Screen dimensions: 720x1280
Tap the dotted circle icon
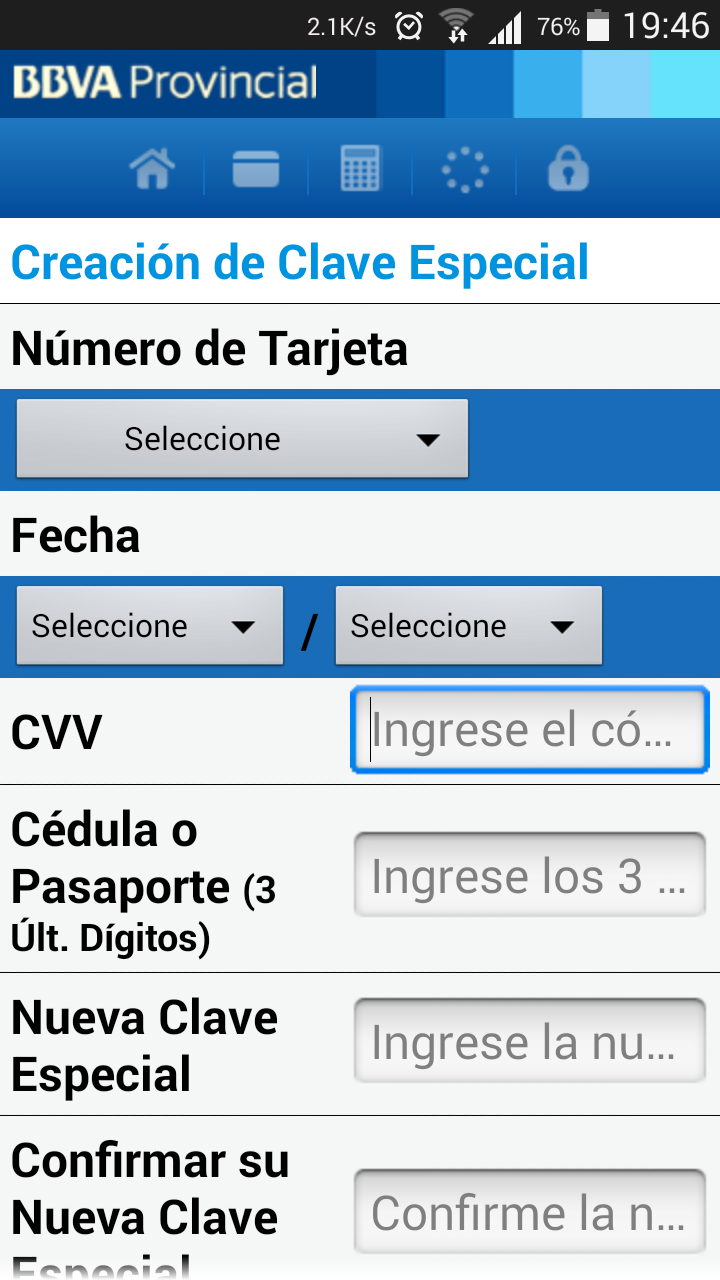click(x=464, y=170)
